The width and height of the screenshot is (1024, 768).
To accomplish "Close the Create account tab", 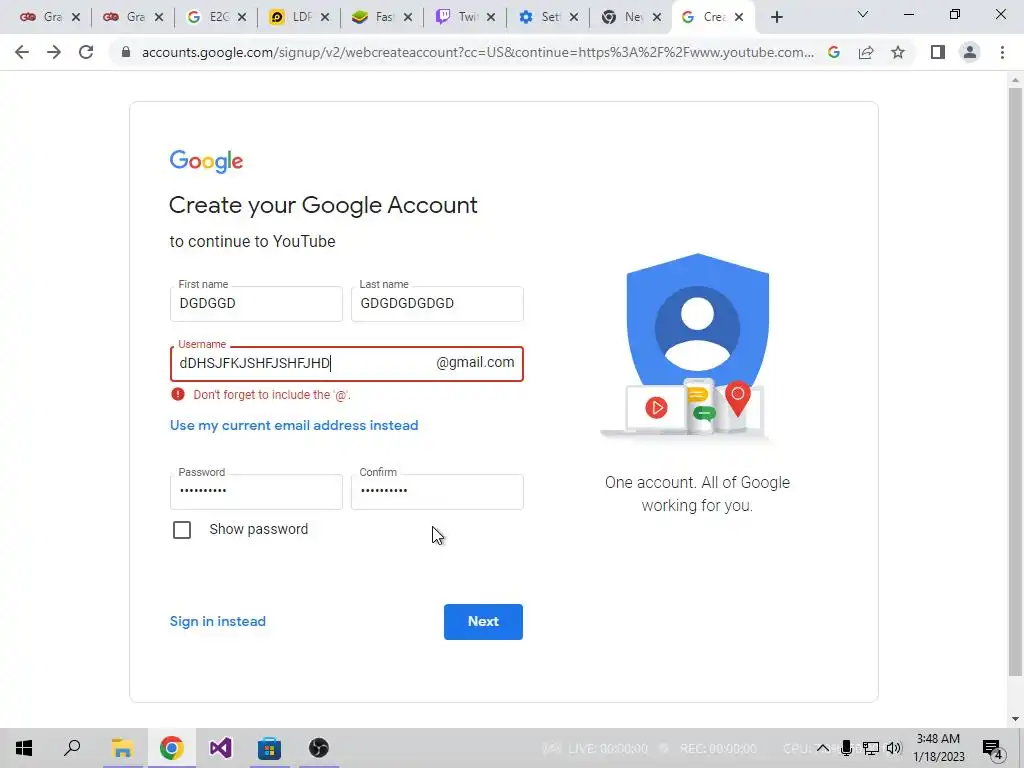I will click(739, 18).
